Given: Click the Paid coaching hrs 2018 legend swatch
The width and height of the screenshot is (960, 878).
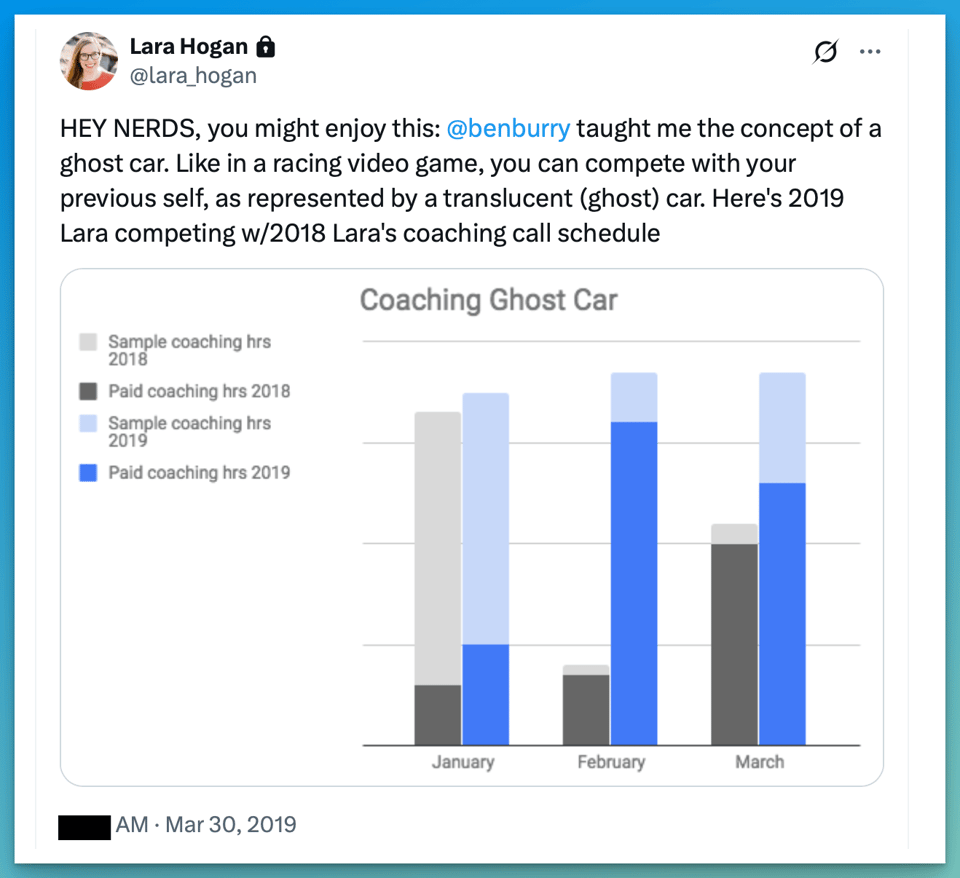Looking at the screenshot, I should [88, 391].
